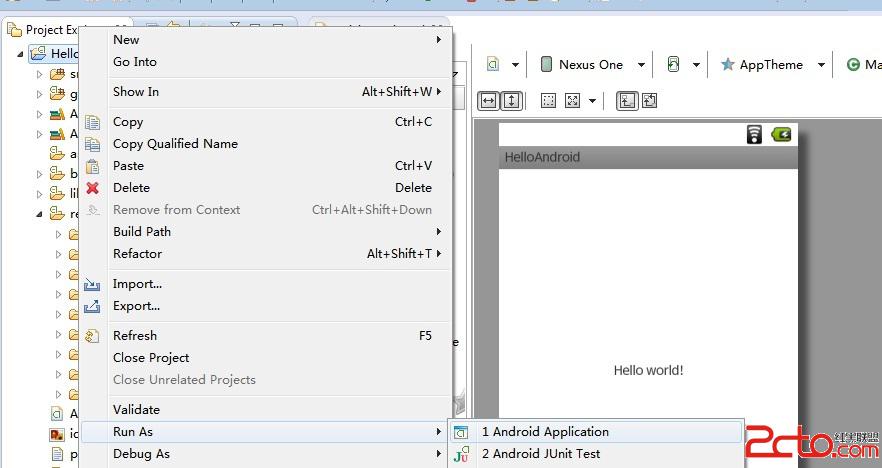Refresh the project via menu
The height and width of the screenshot is (468, 882).
tap(266, 336)
